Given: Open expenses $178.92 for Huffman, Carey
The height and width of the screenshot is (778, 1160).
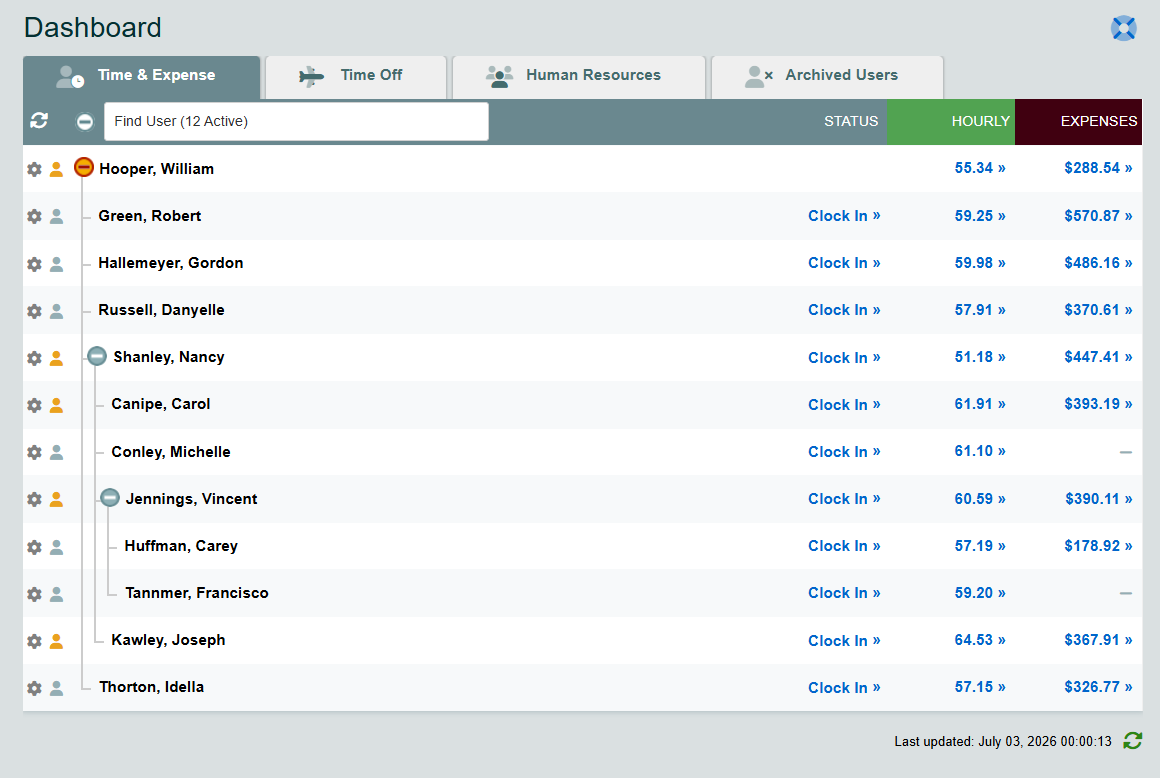Looking at the screenshot, I should (1098, 546).
